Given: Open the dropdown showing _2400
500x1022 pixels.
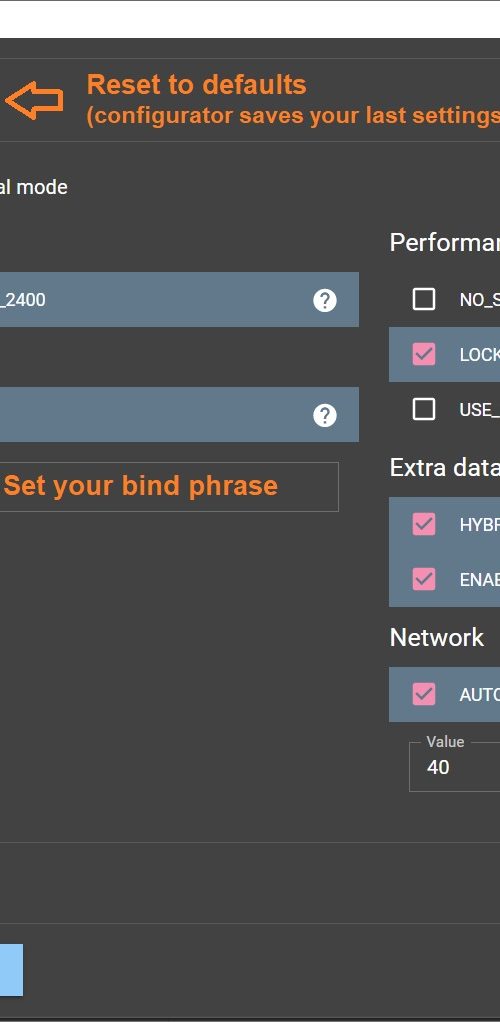Looking at the screenshot, I should (x=179, y=300).
